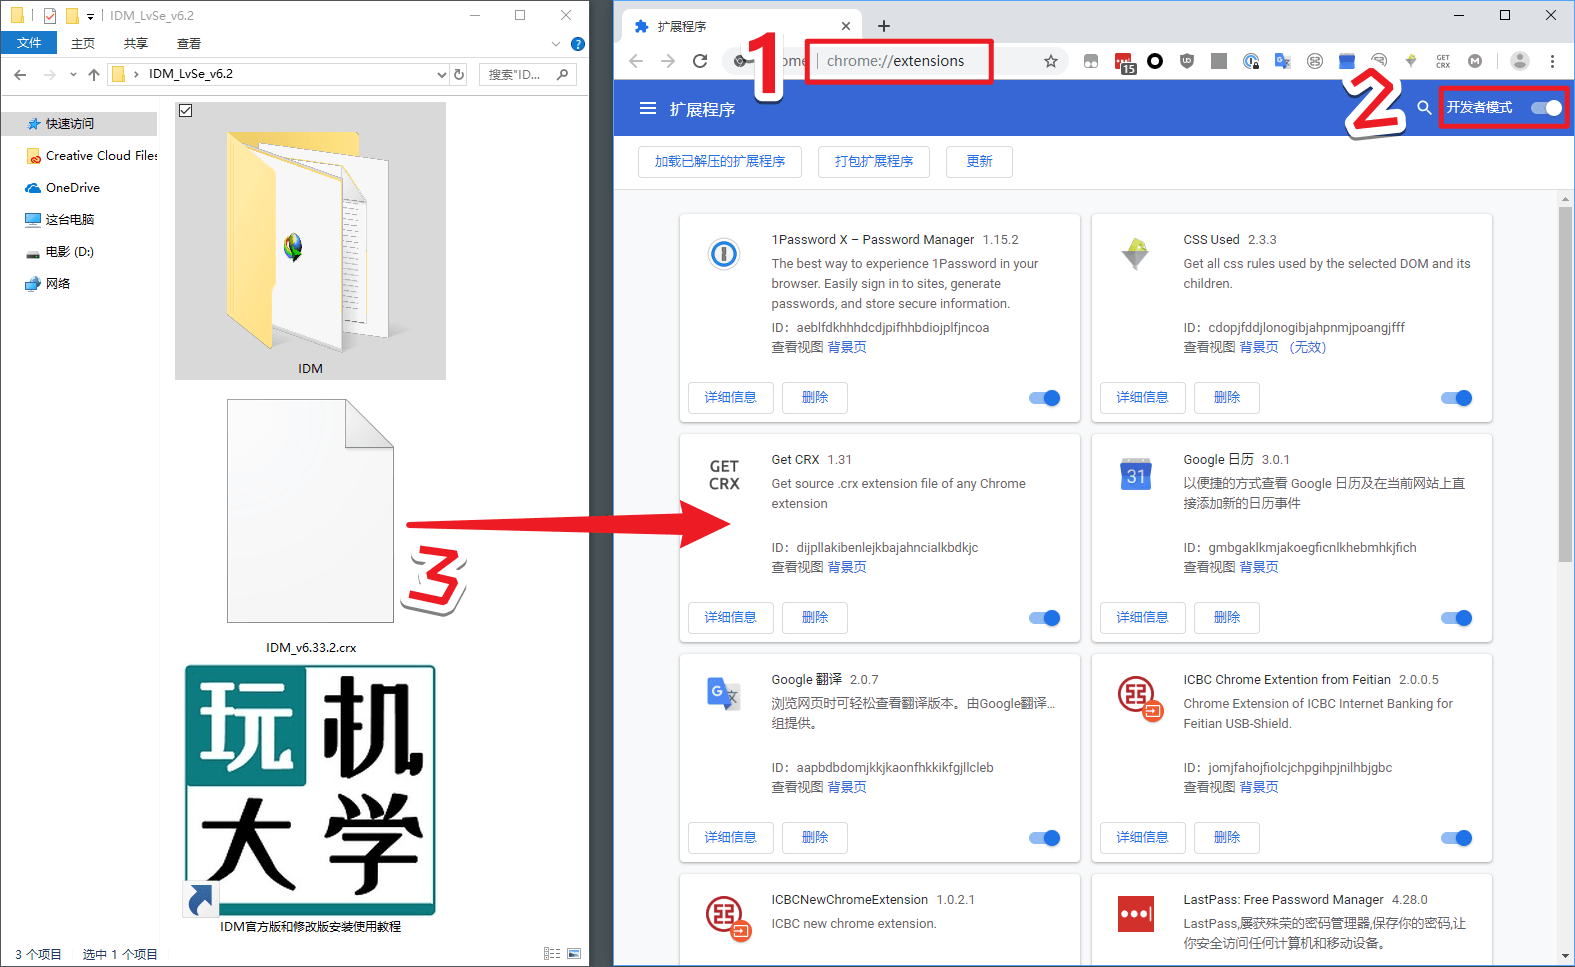The image size is (1575, 967).
Task: Expand the File Explorer ribbon chevron
Action: click(556, 44)
